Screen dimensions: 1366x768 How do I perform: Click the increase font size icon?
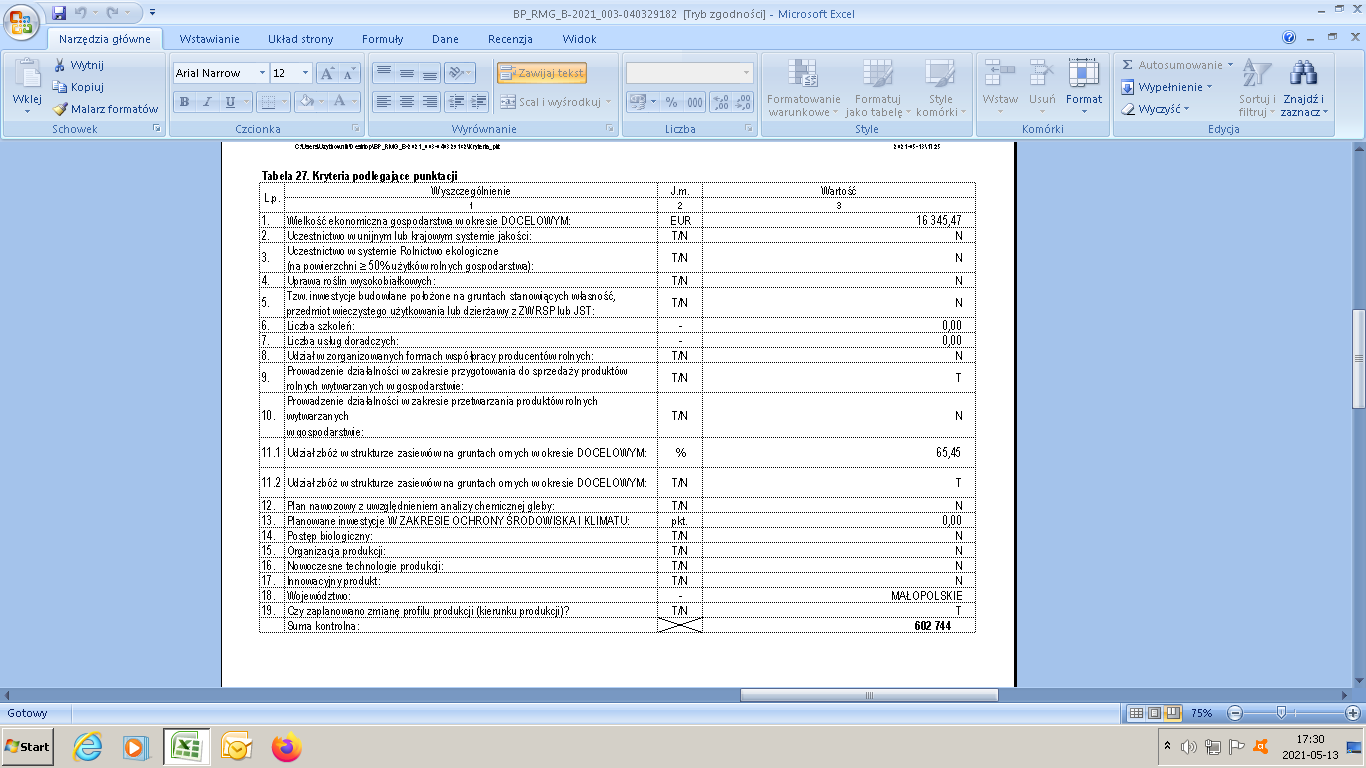[x=327, y=74]
